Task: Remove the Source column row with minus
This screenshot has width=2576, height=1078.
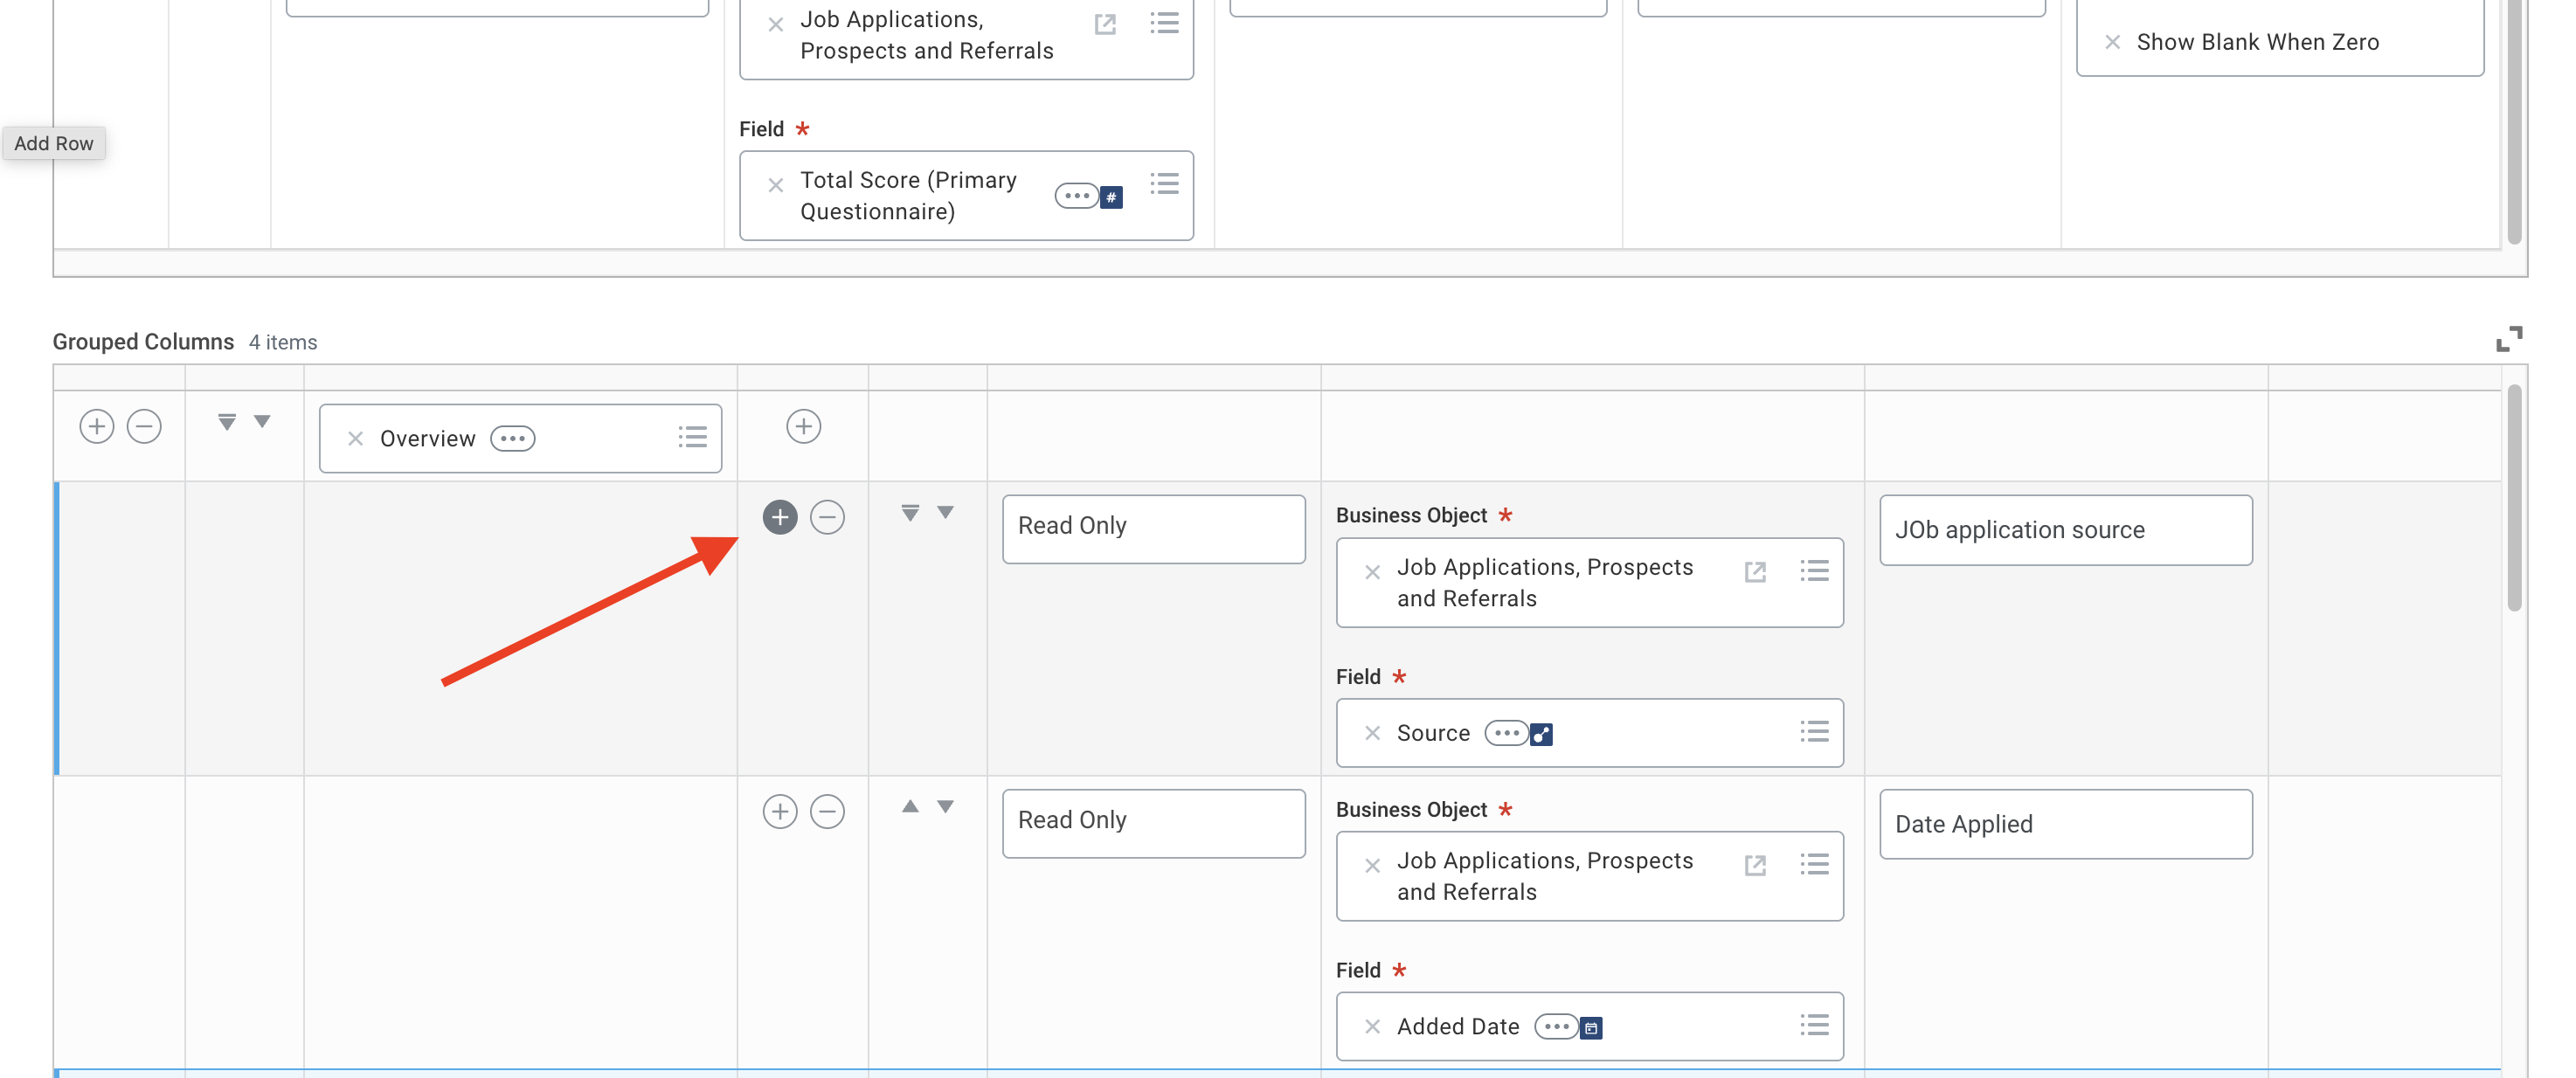Action: point(827,517)
